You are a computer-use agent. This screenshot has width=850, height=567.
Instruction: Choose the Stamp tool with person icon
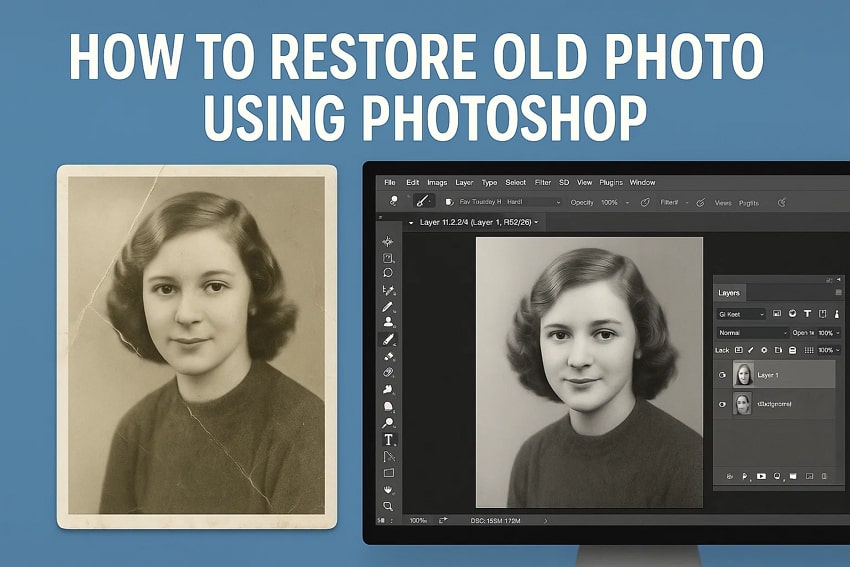388,322
